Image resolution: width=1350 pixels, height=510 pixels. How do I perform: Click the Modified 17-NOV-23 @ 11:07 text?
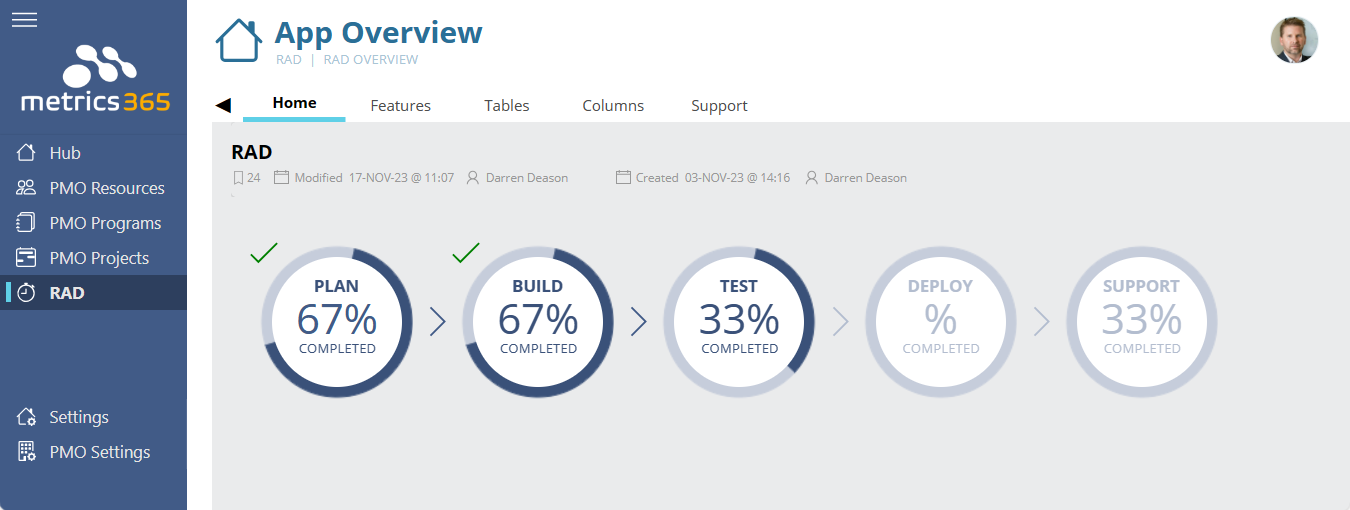[374, 178]
